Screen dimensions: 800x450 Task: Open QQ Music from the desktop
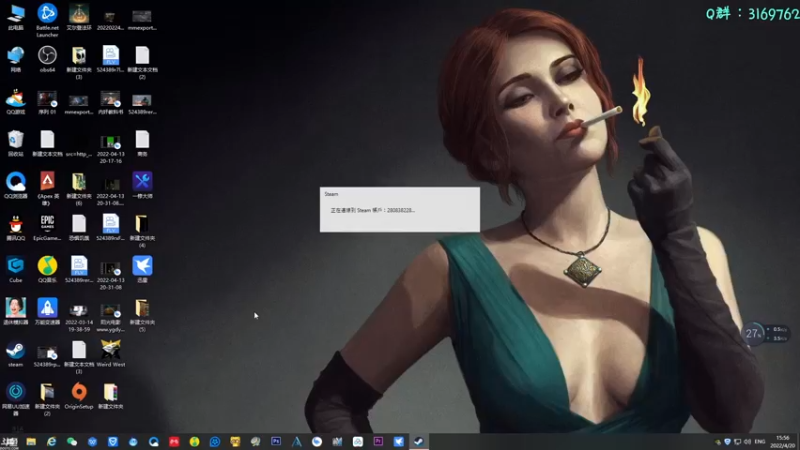(47, 269)
